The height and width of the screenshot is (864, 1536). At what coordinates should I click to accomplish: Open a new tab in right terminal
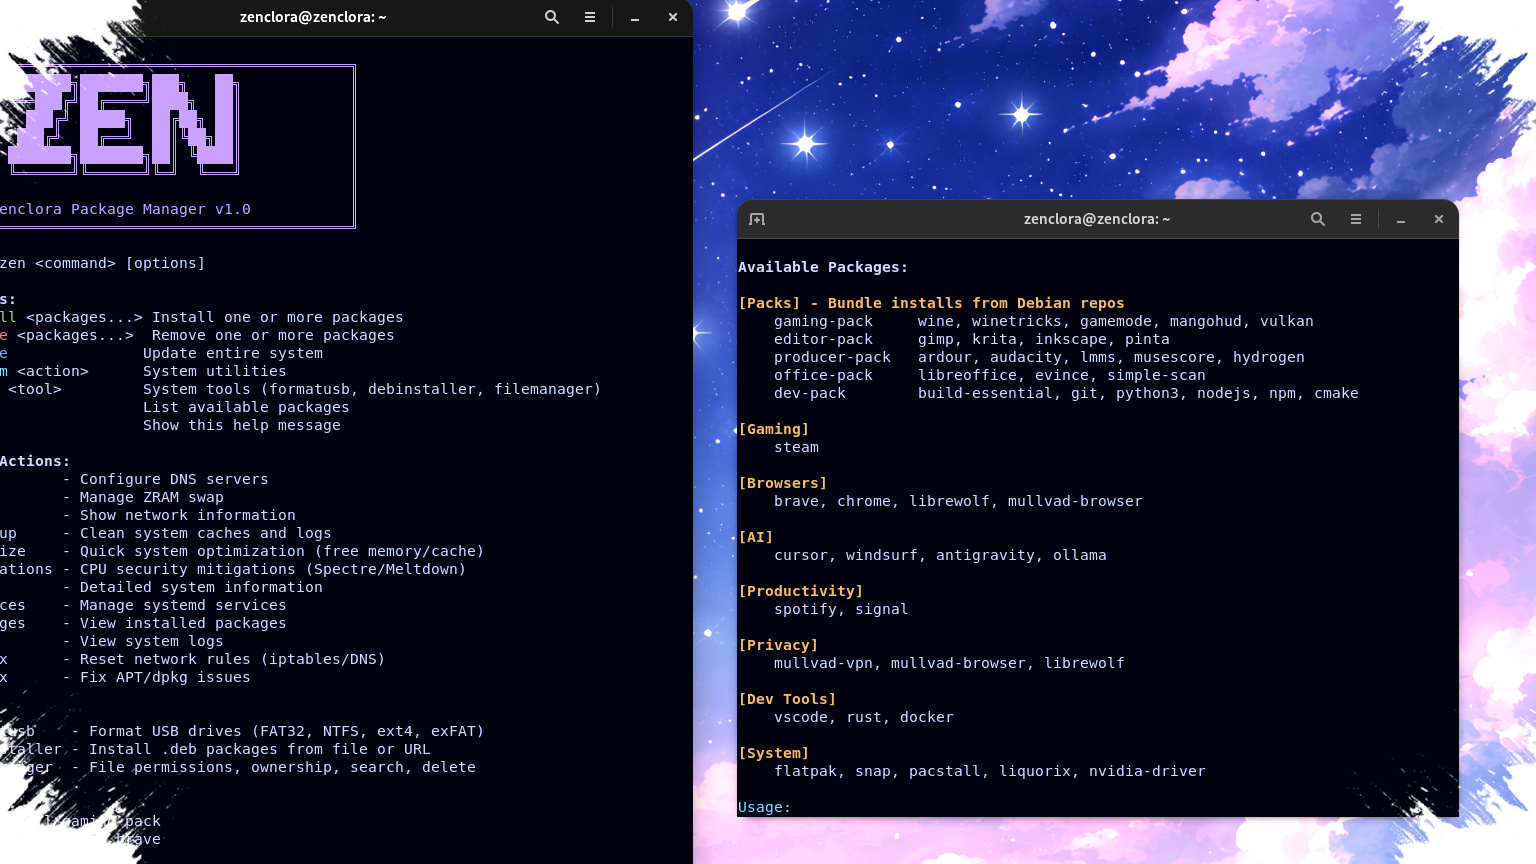click(x=757, y=219)
